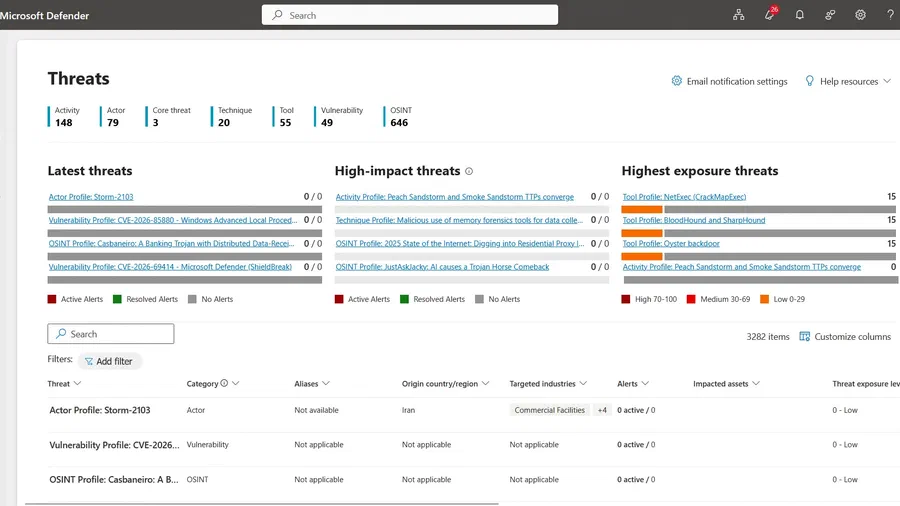Click Email notification settings
The image size is (900, 506).
point(730,81)
